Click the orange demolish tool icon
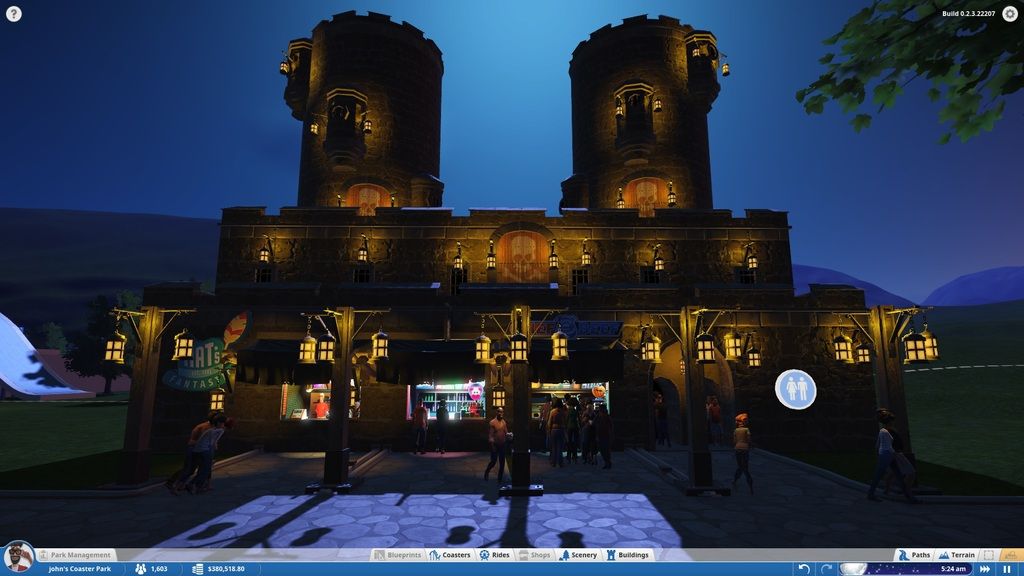This screenshot has height=576, width=1024. click(x=1011, y=555)
